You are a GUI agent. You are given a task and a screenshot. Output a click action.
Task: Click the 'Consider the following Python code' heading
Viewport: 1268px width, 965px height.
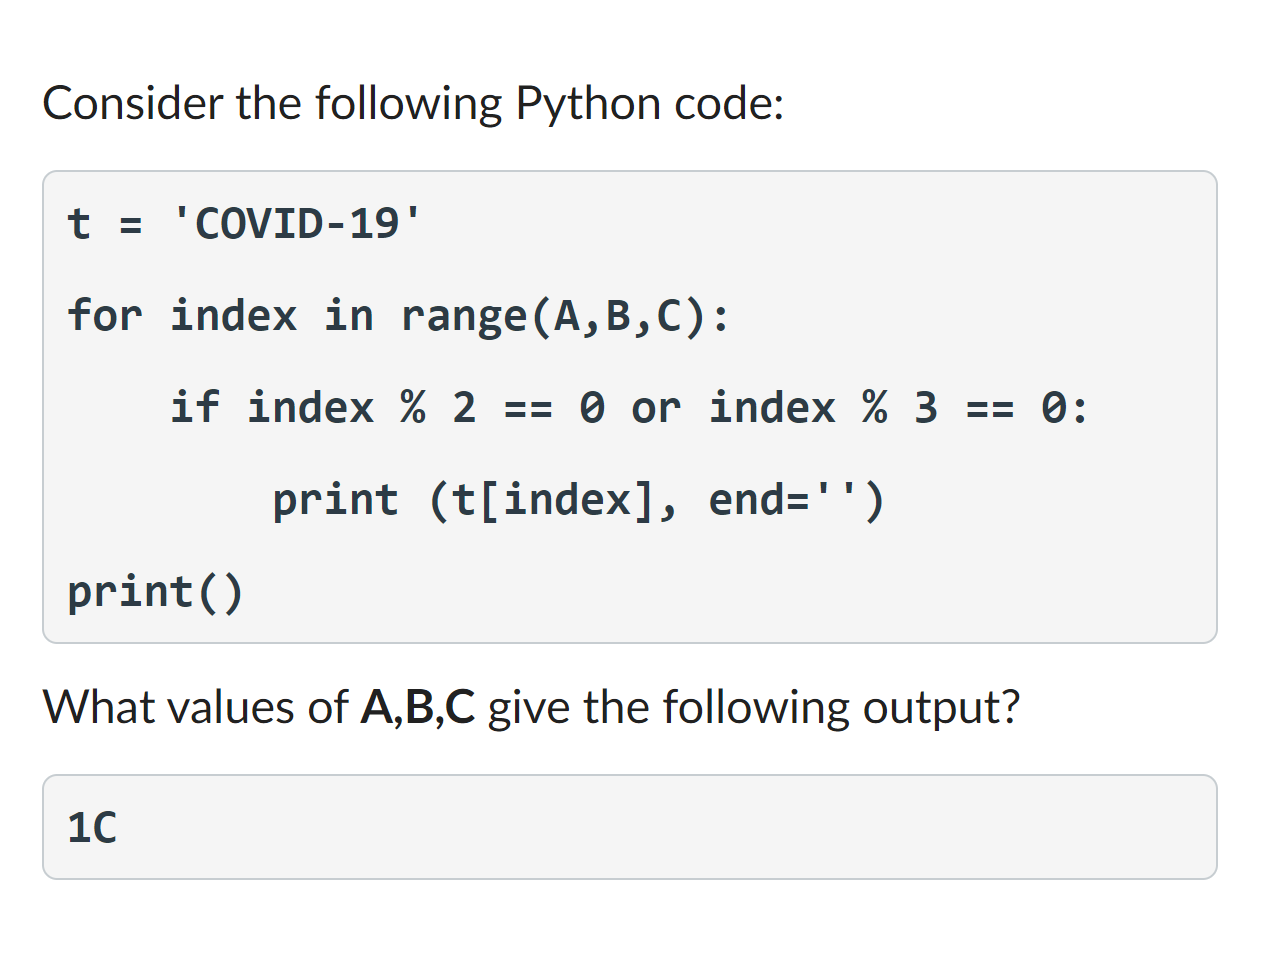[x=413, y=104]
